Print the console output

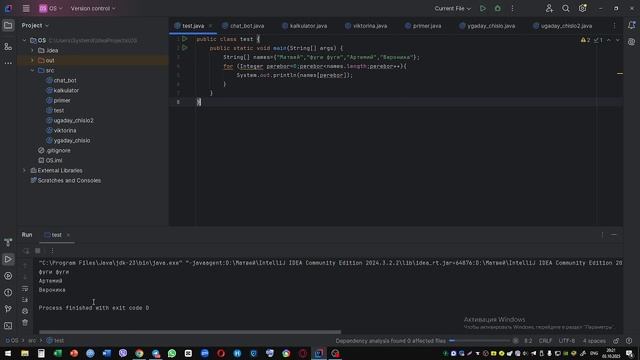pyautogui.click(x=25, y=311)
